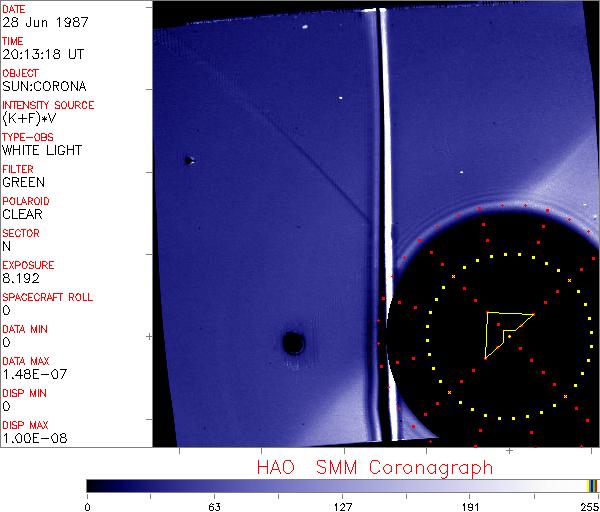Click the 'CLEAR' polaroid value
Viewport: 600px width, 512px height.
tap(22, 214)
